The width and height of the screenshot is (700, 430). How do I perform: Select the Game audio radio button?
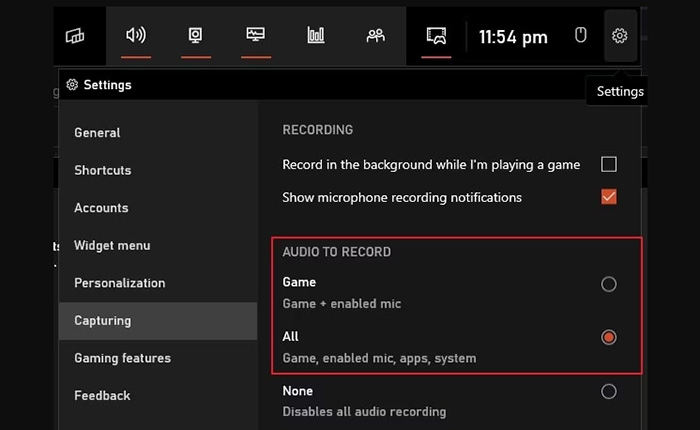608,285
